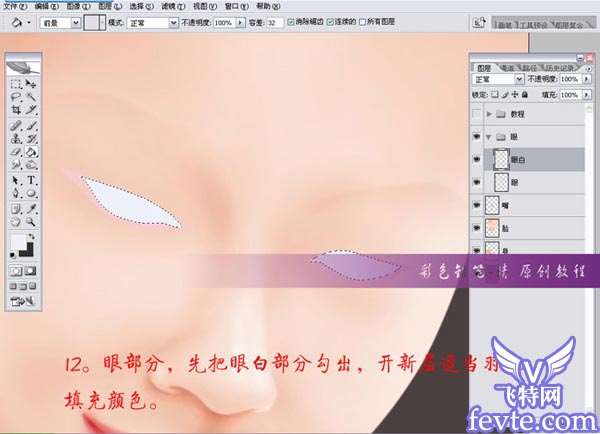Collapse the 眼 layer group
The image size is (600, 434).
pos(489,137)
